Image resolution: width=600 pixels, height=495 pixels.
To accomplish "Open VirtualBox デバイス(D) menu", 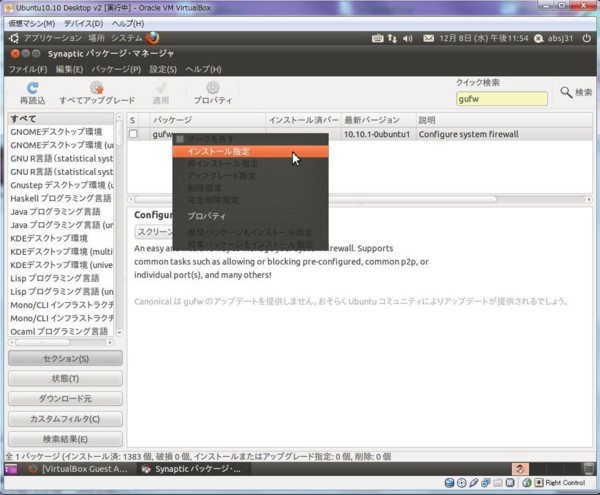I will pos(83,24).
